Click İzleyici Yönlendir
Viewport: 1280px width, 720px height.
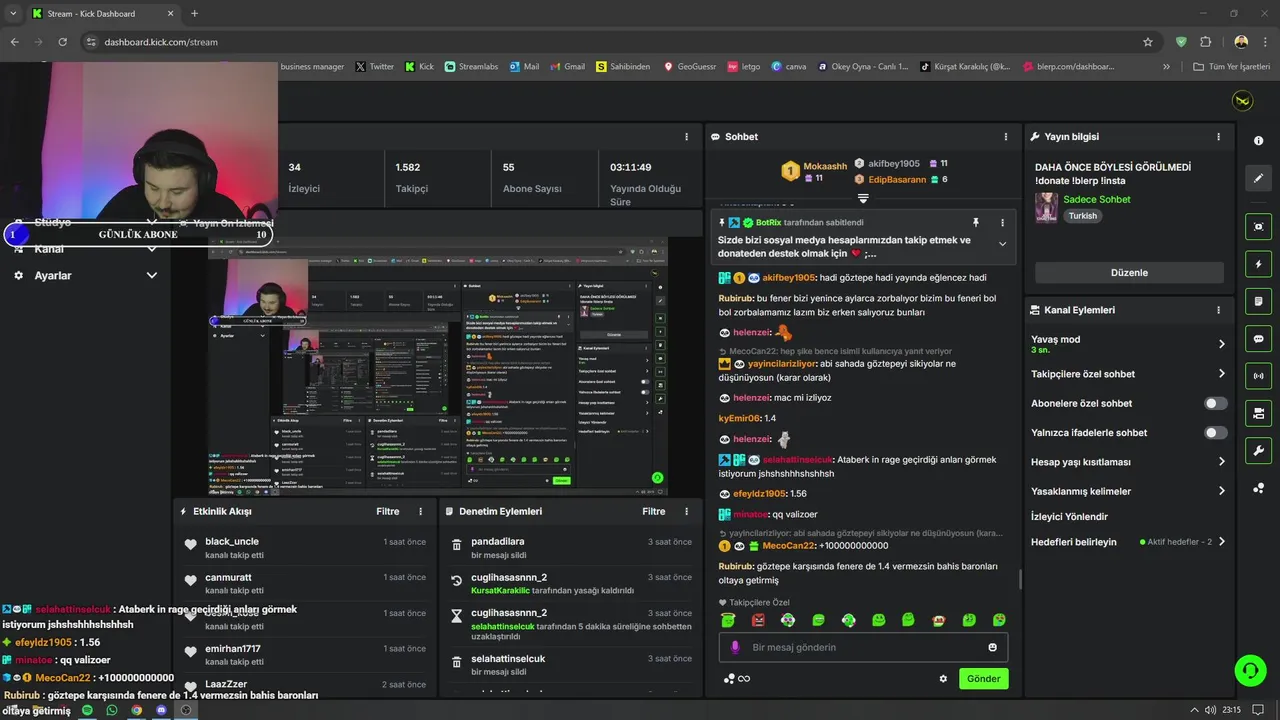pyautogui.click(x=1069, y=517)
